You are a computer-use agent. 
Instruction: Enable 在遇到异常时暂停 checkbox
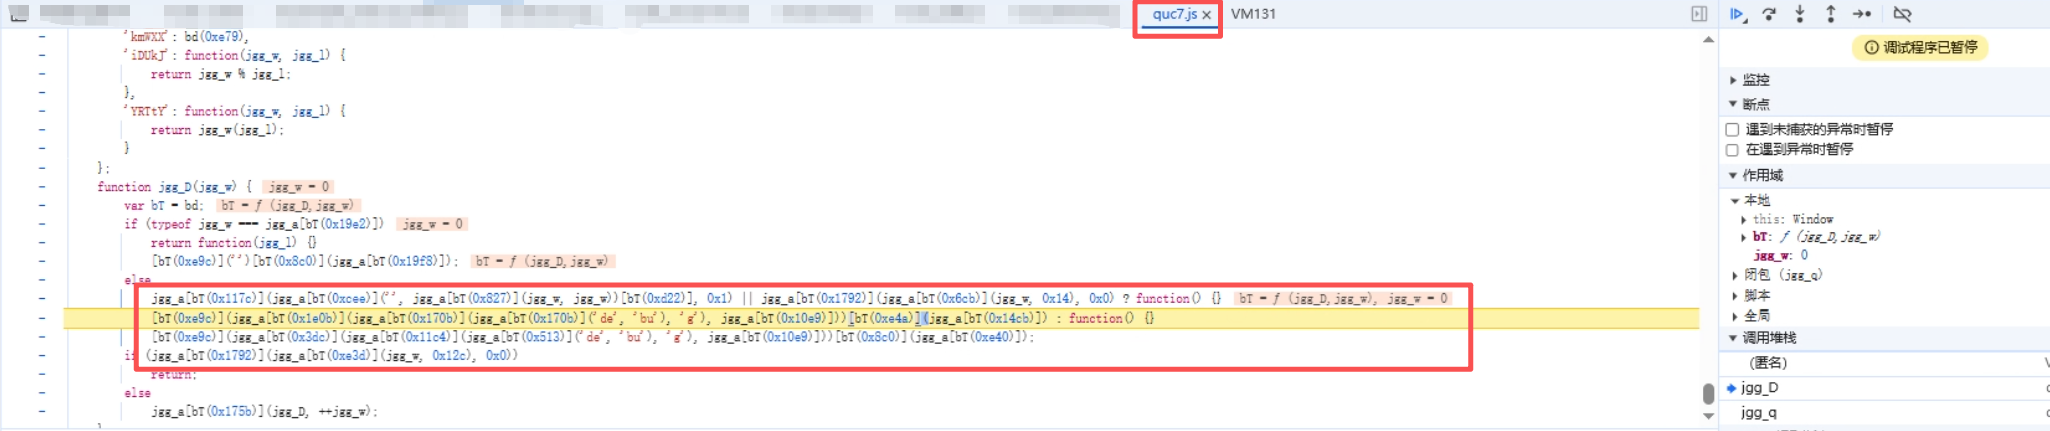click(x=1733, y=150)
